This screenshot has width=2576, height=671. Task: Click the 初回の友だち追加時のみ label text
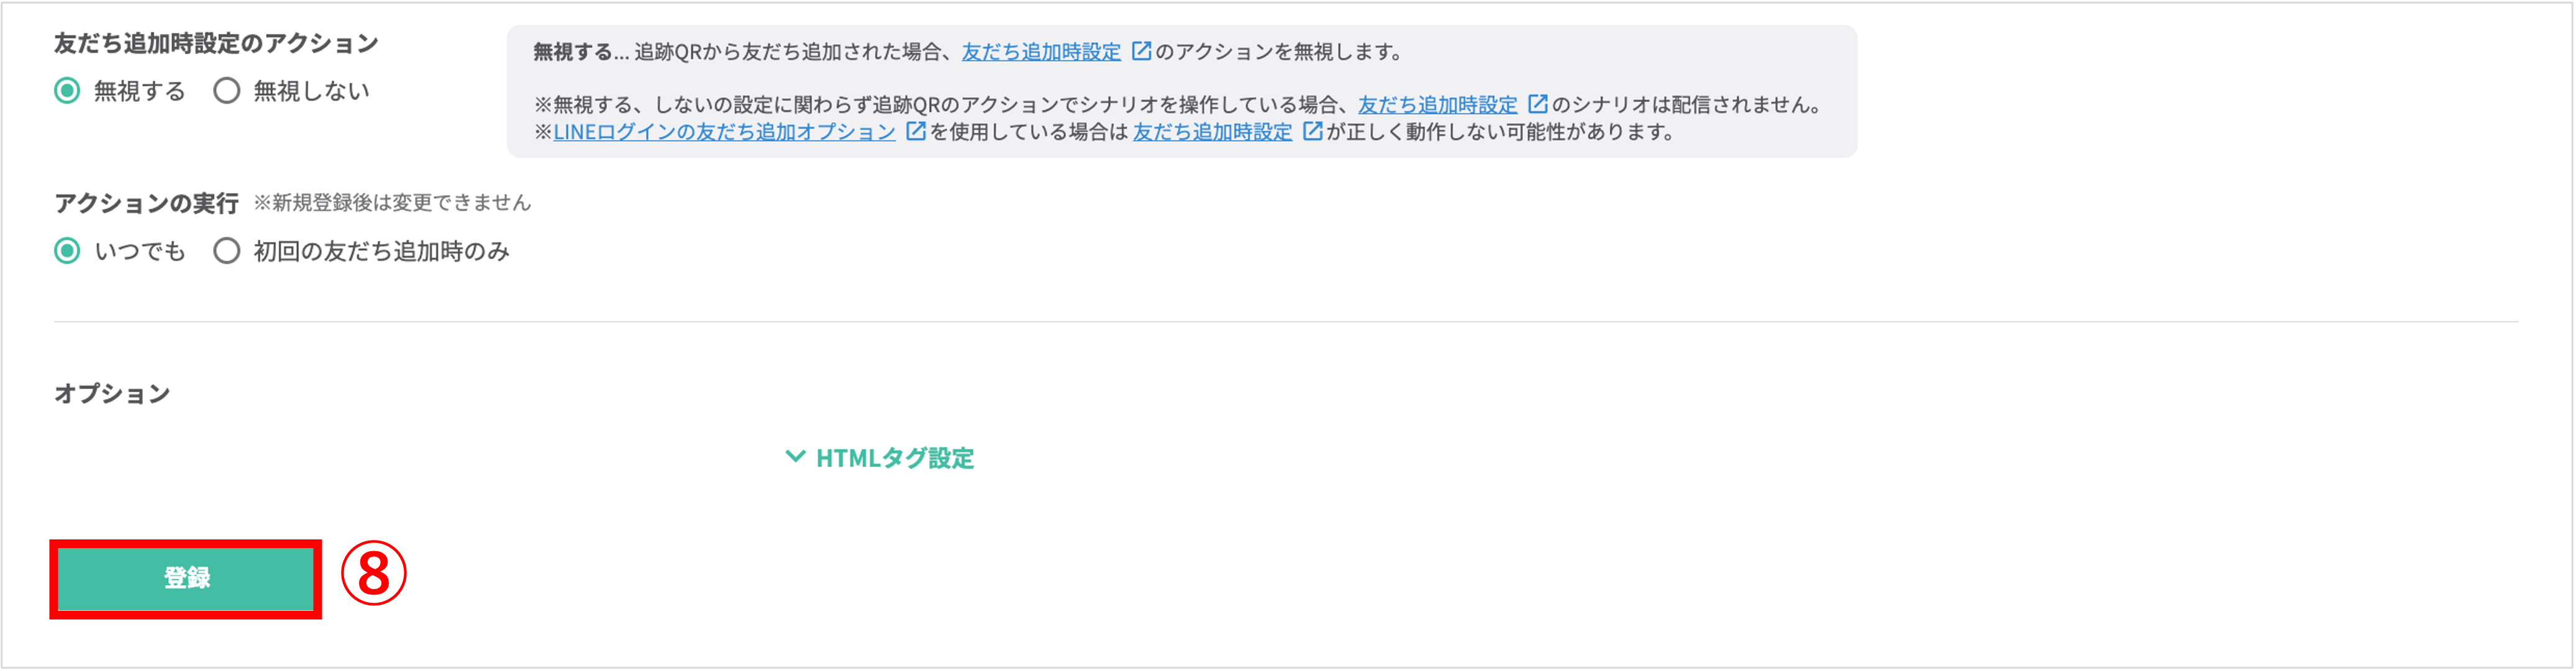pyautogui.click(x=382, y=251)
